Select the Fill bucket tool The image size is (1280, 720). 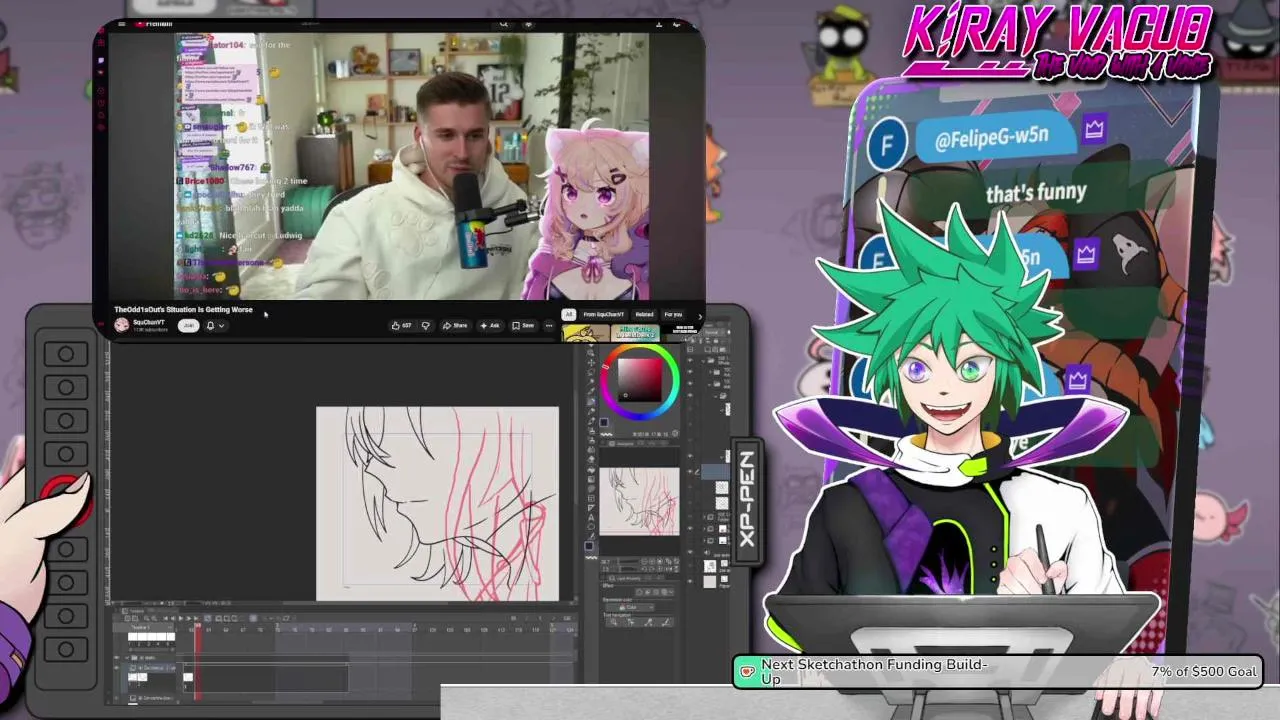tap(591, 470)
